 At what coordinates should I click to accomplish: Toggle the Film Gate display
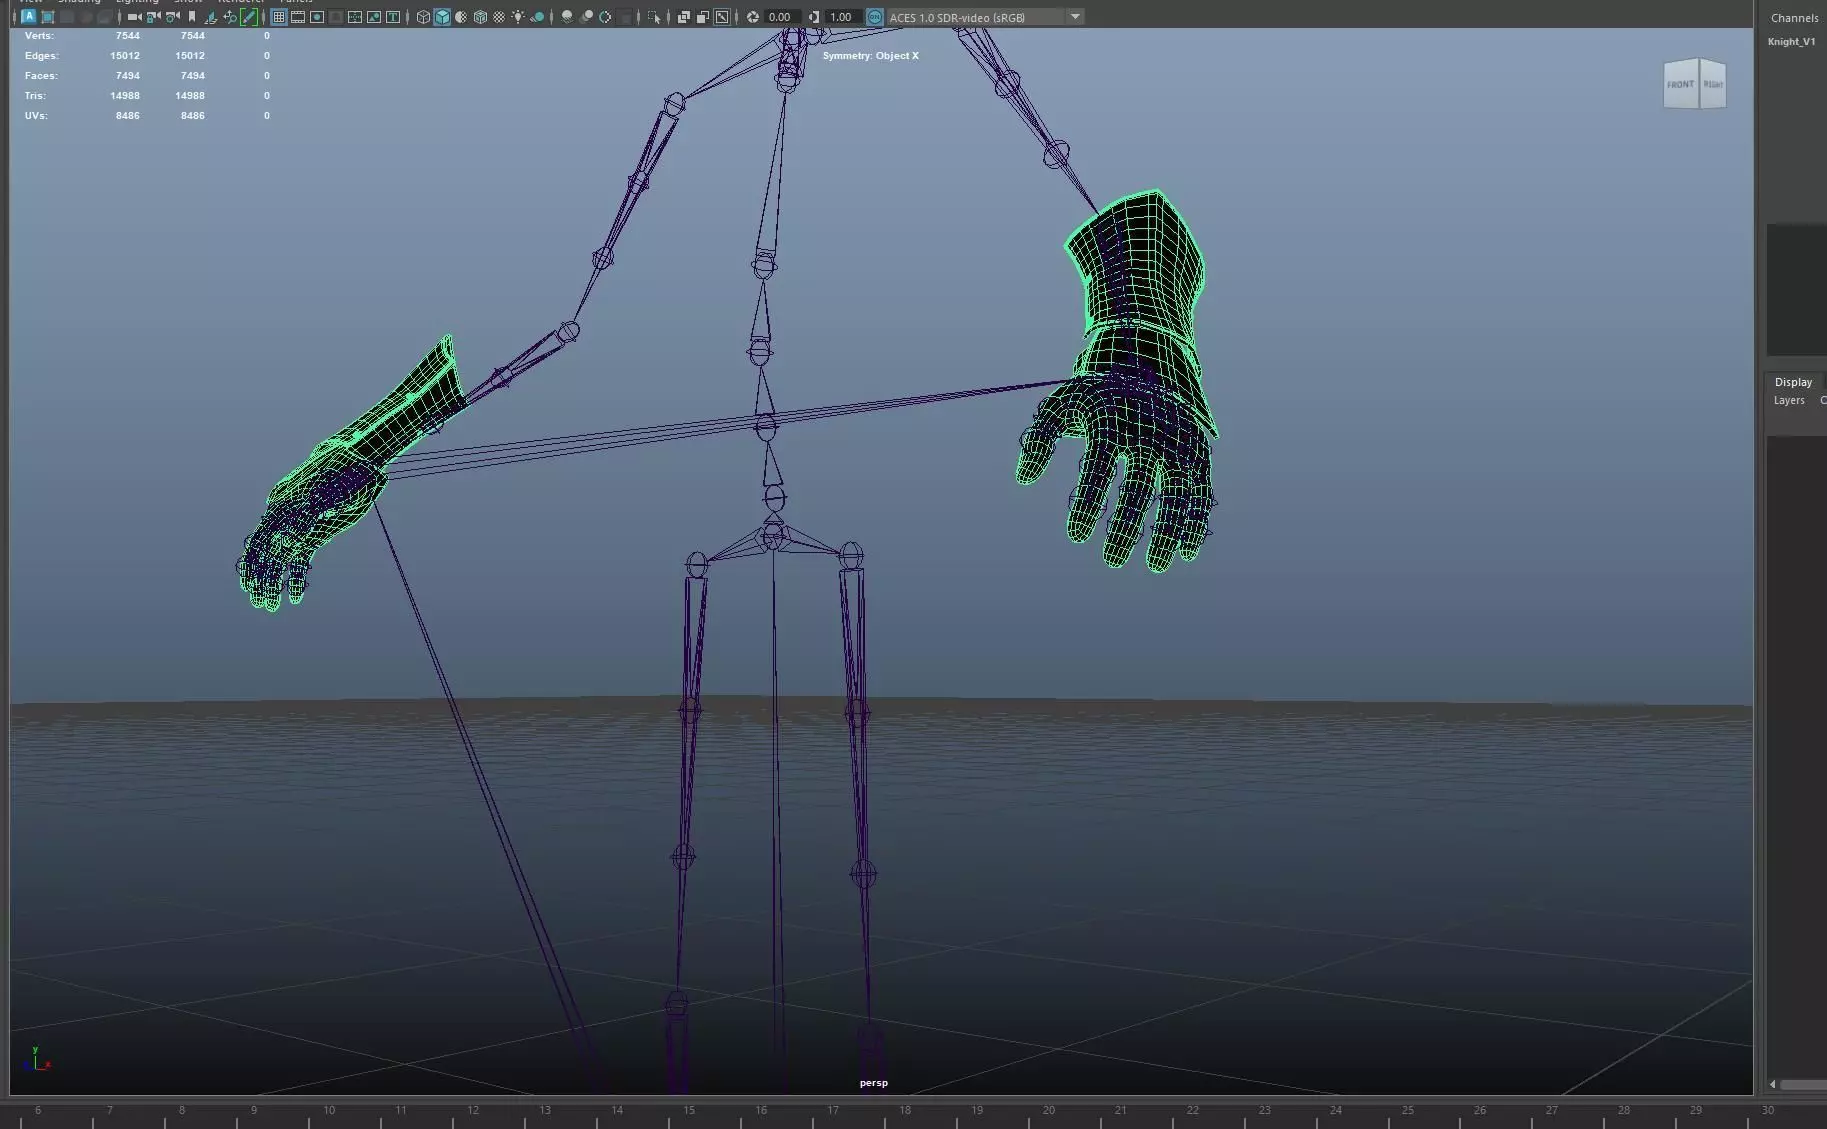(x=298, y=17)
